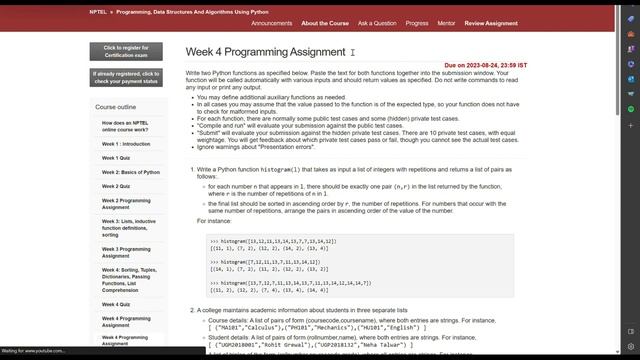Open the purple figures icon in Edge sidebar
This screenshot has height=360, width=640.
tap(631, 49)
